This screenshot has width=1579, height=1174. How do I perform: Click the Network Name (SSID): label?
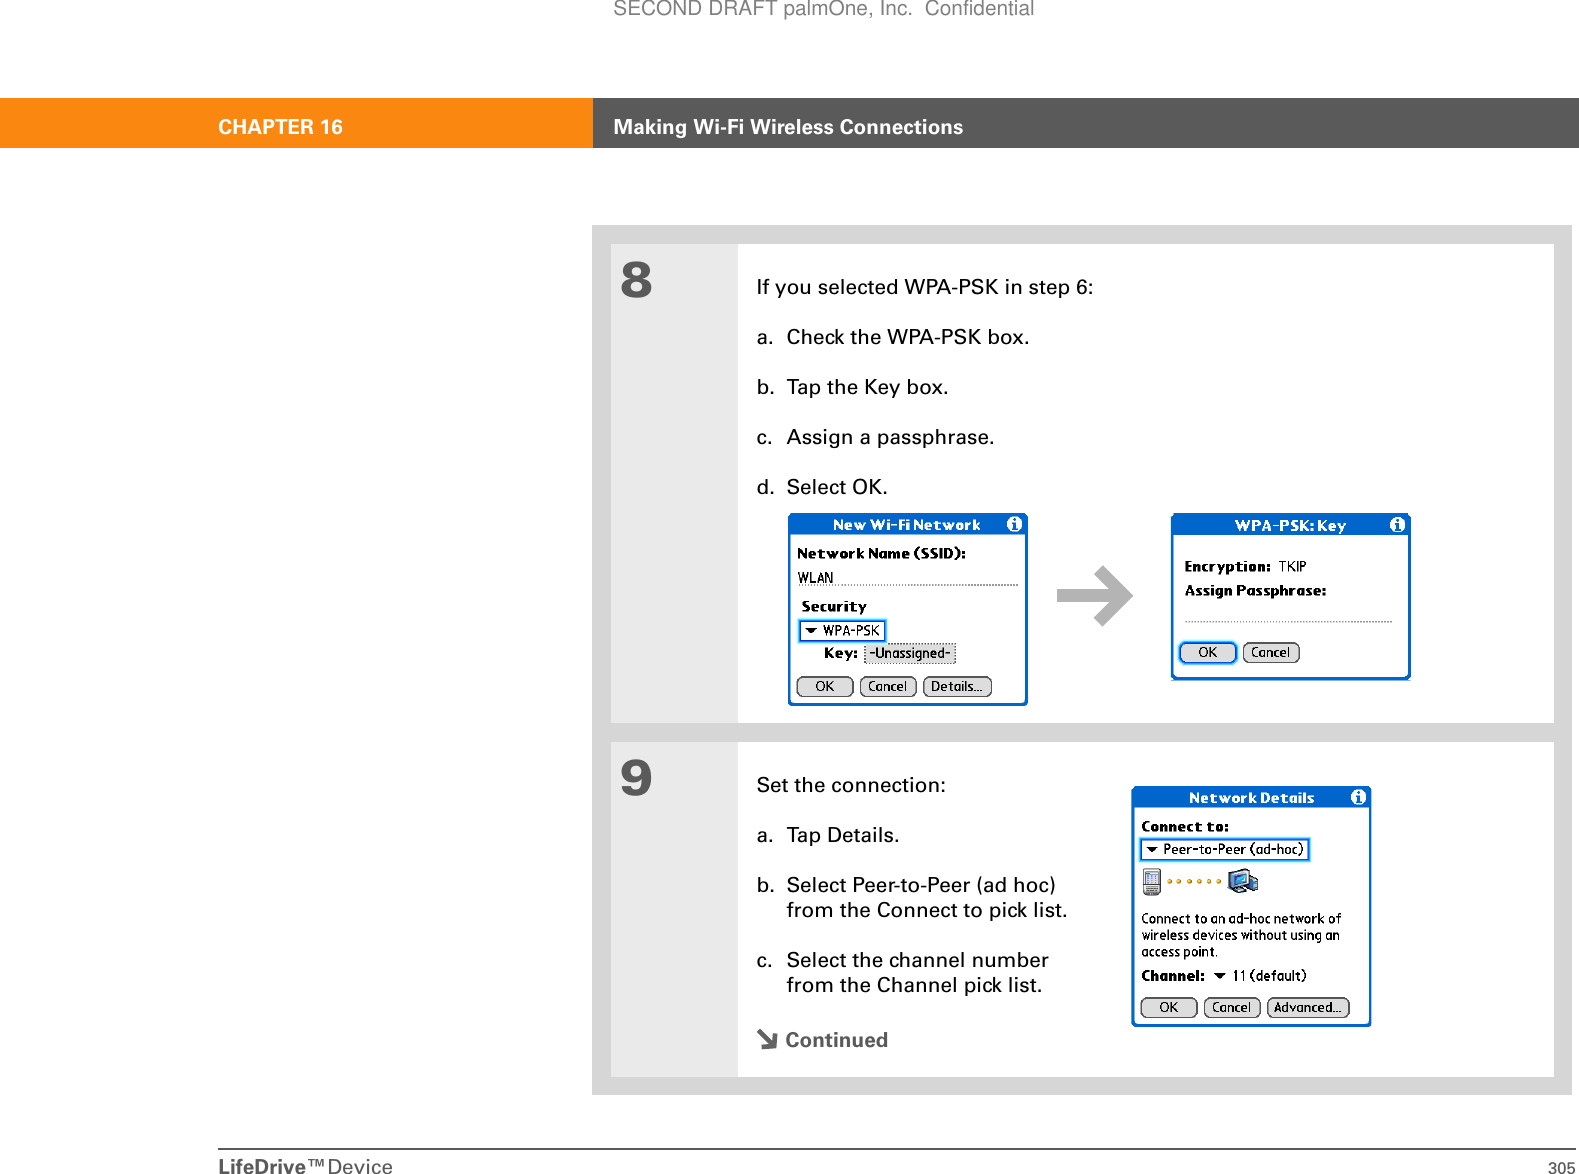tap(881, 553)
